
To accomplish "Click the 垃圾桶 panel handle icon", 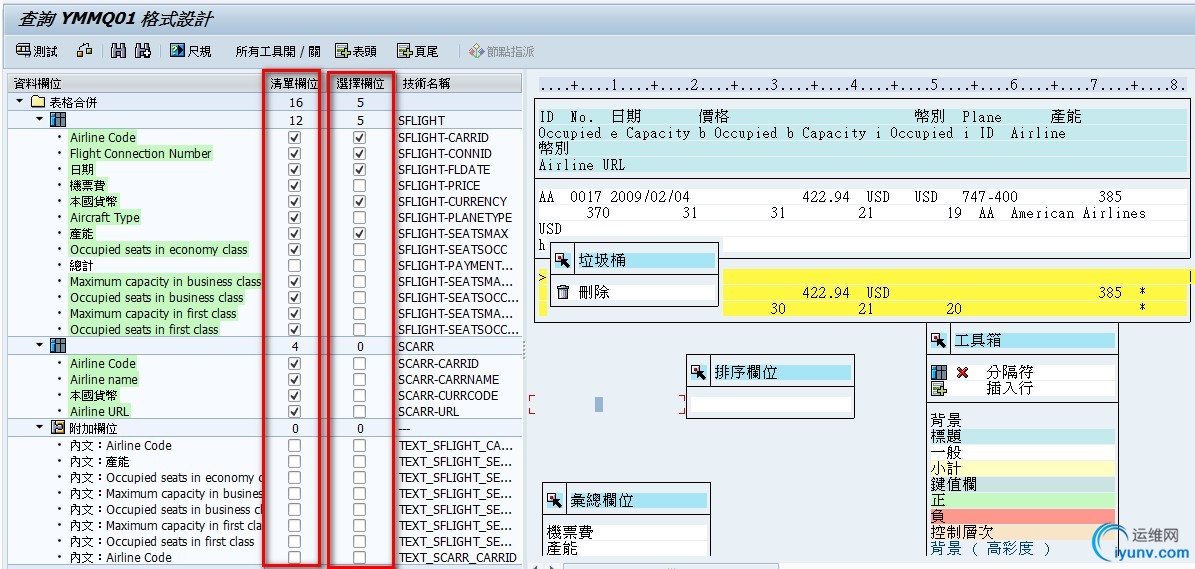I will [x=562, y=261].
